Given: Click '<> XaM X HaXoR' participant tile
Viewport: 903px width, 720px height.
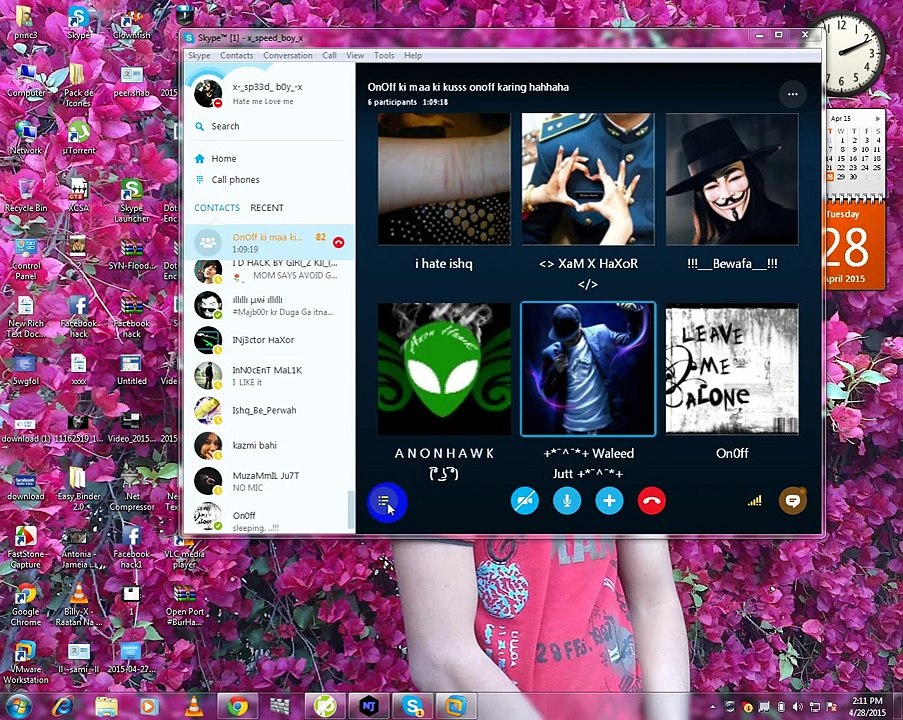Looking at the screenshot, I should coord(588,179).
